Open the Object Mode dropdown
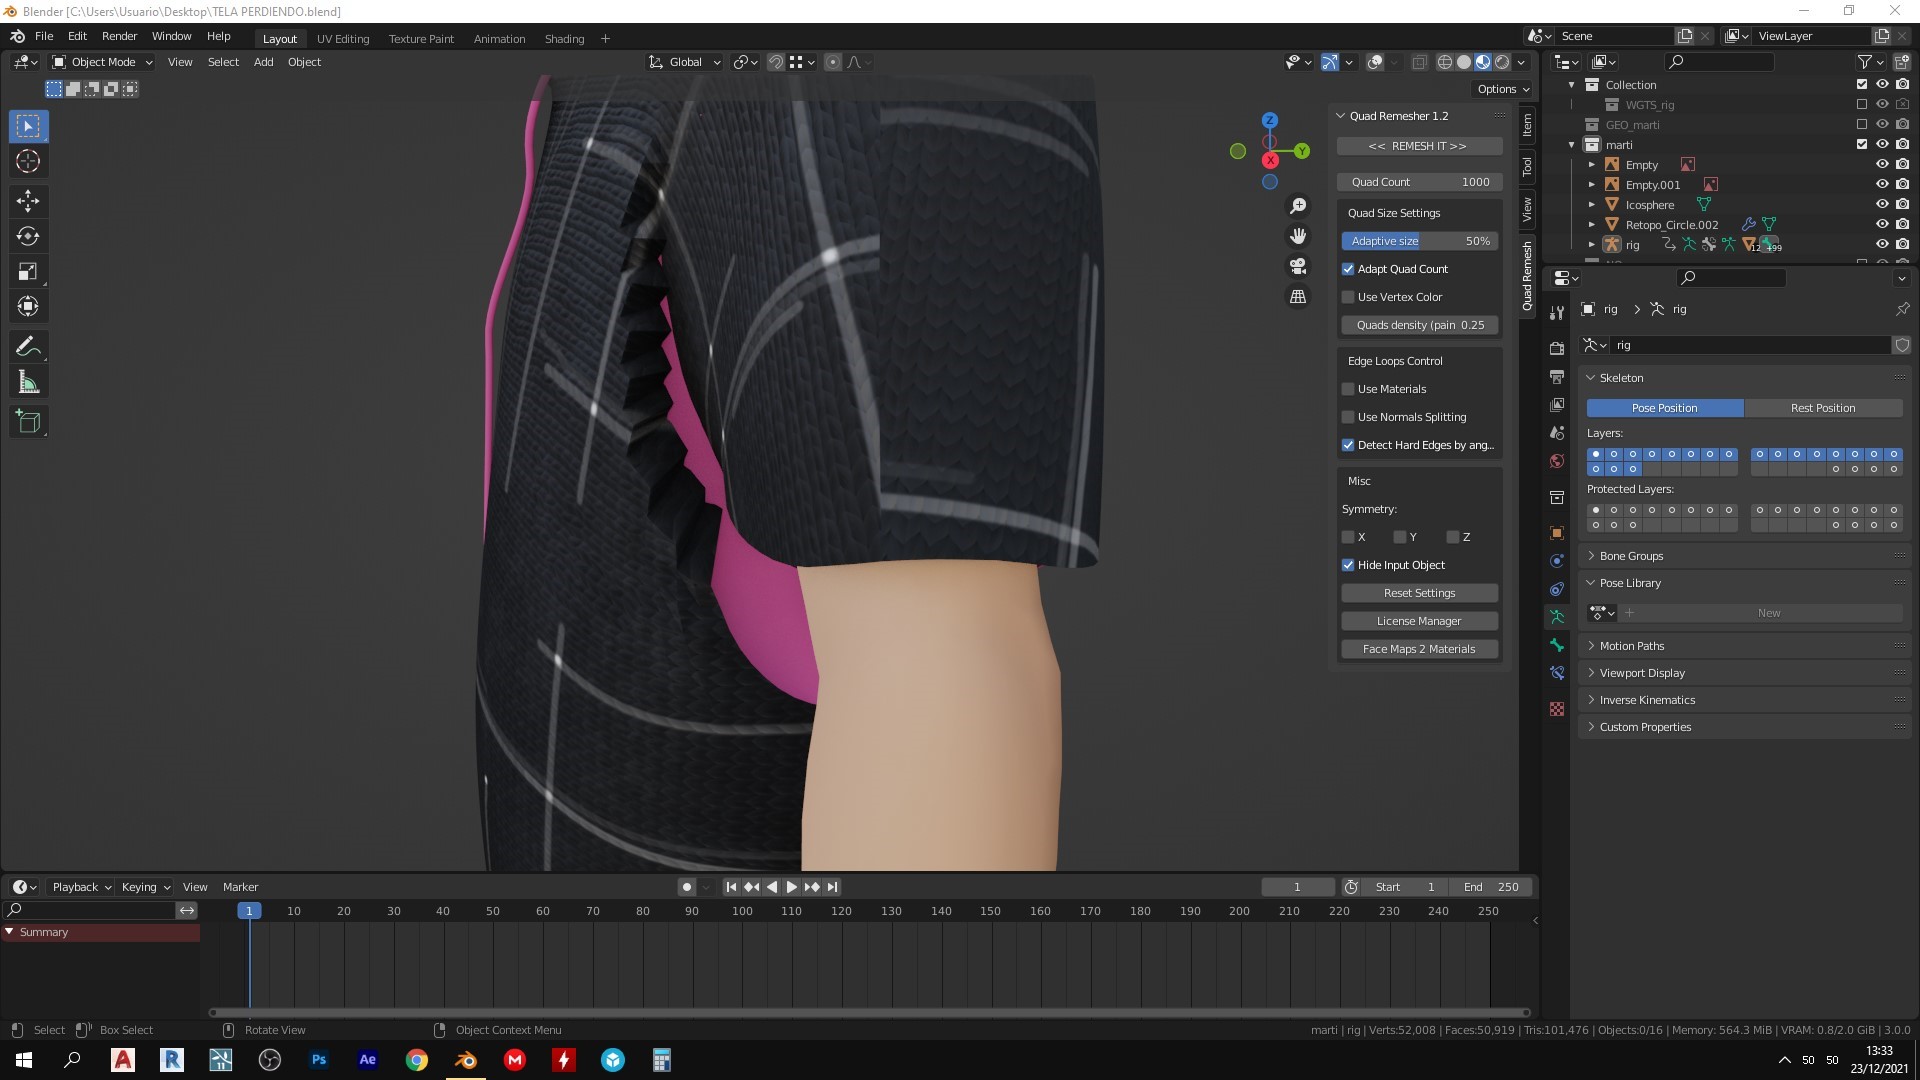Screen dimensions: 1920x1080 102,62
